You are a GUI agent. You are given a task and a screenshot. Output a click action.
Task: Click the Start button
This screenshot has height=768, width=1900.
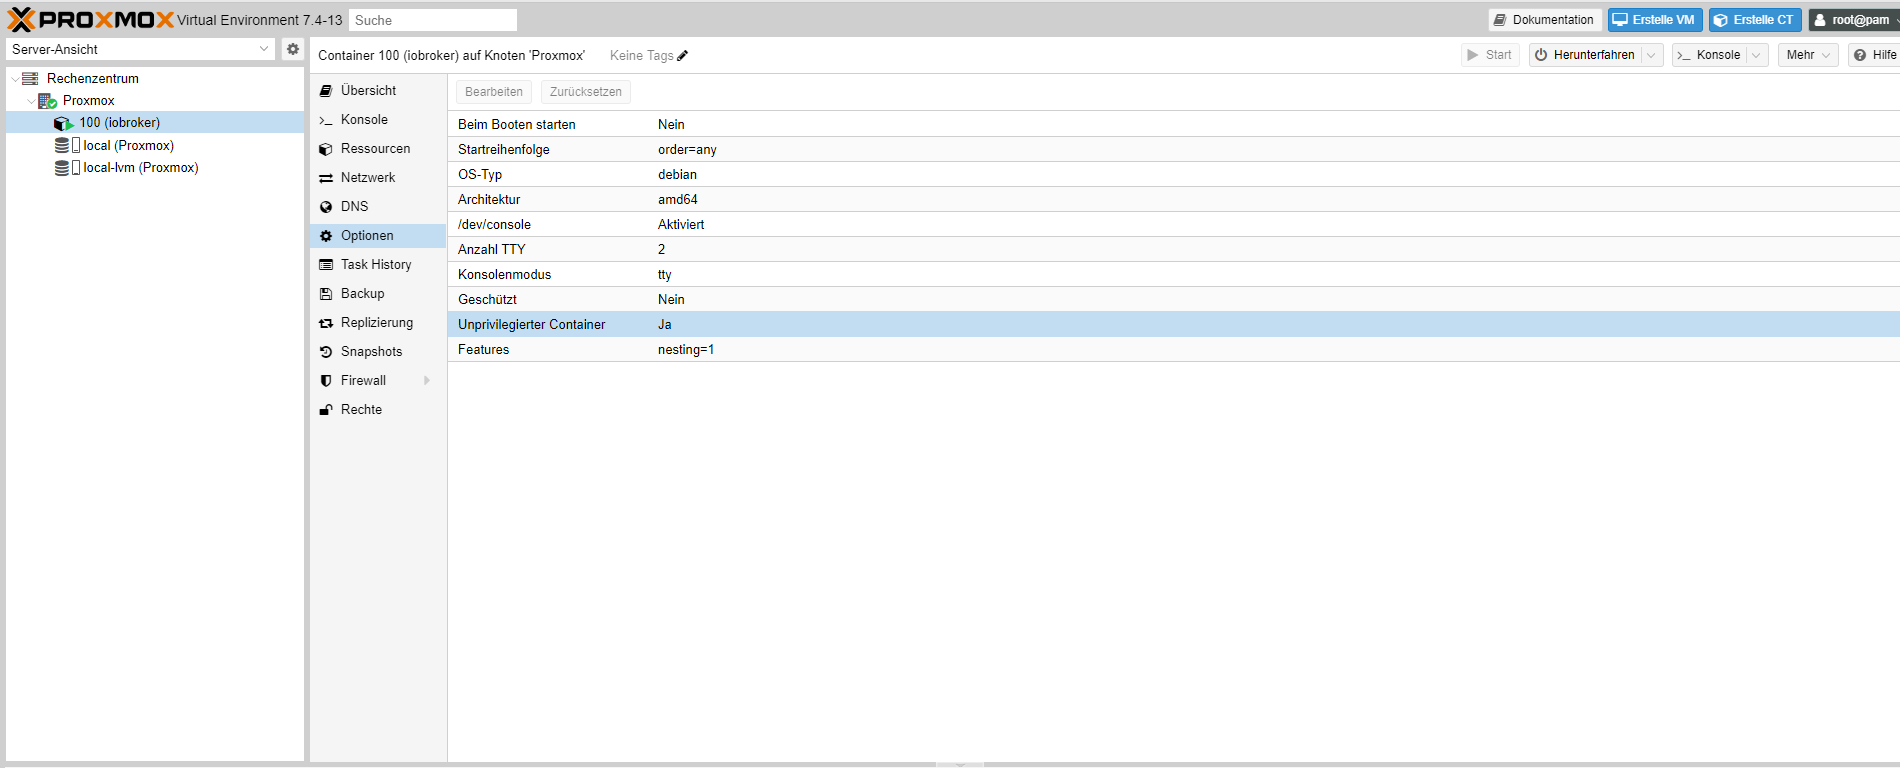[1490, 55]
